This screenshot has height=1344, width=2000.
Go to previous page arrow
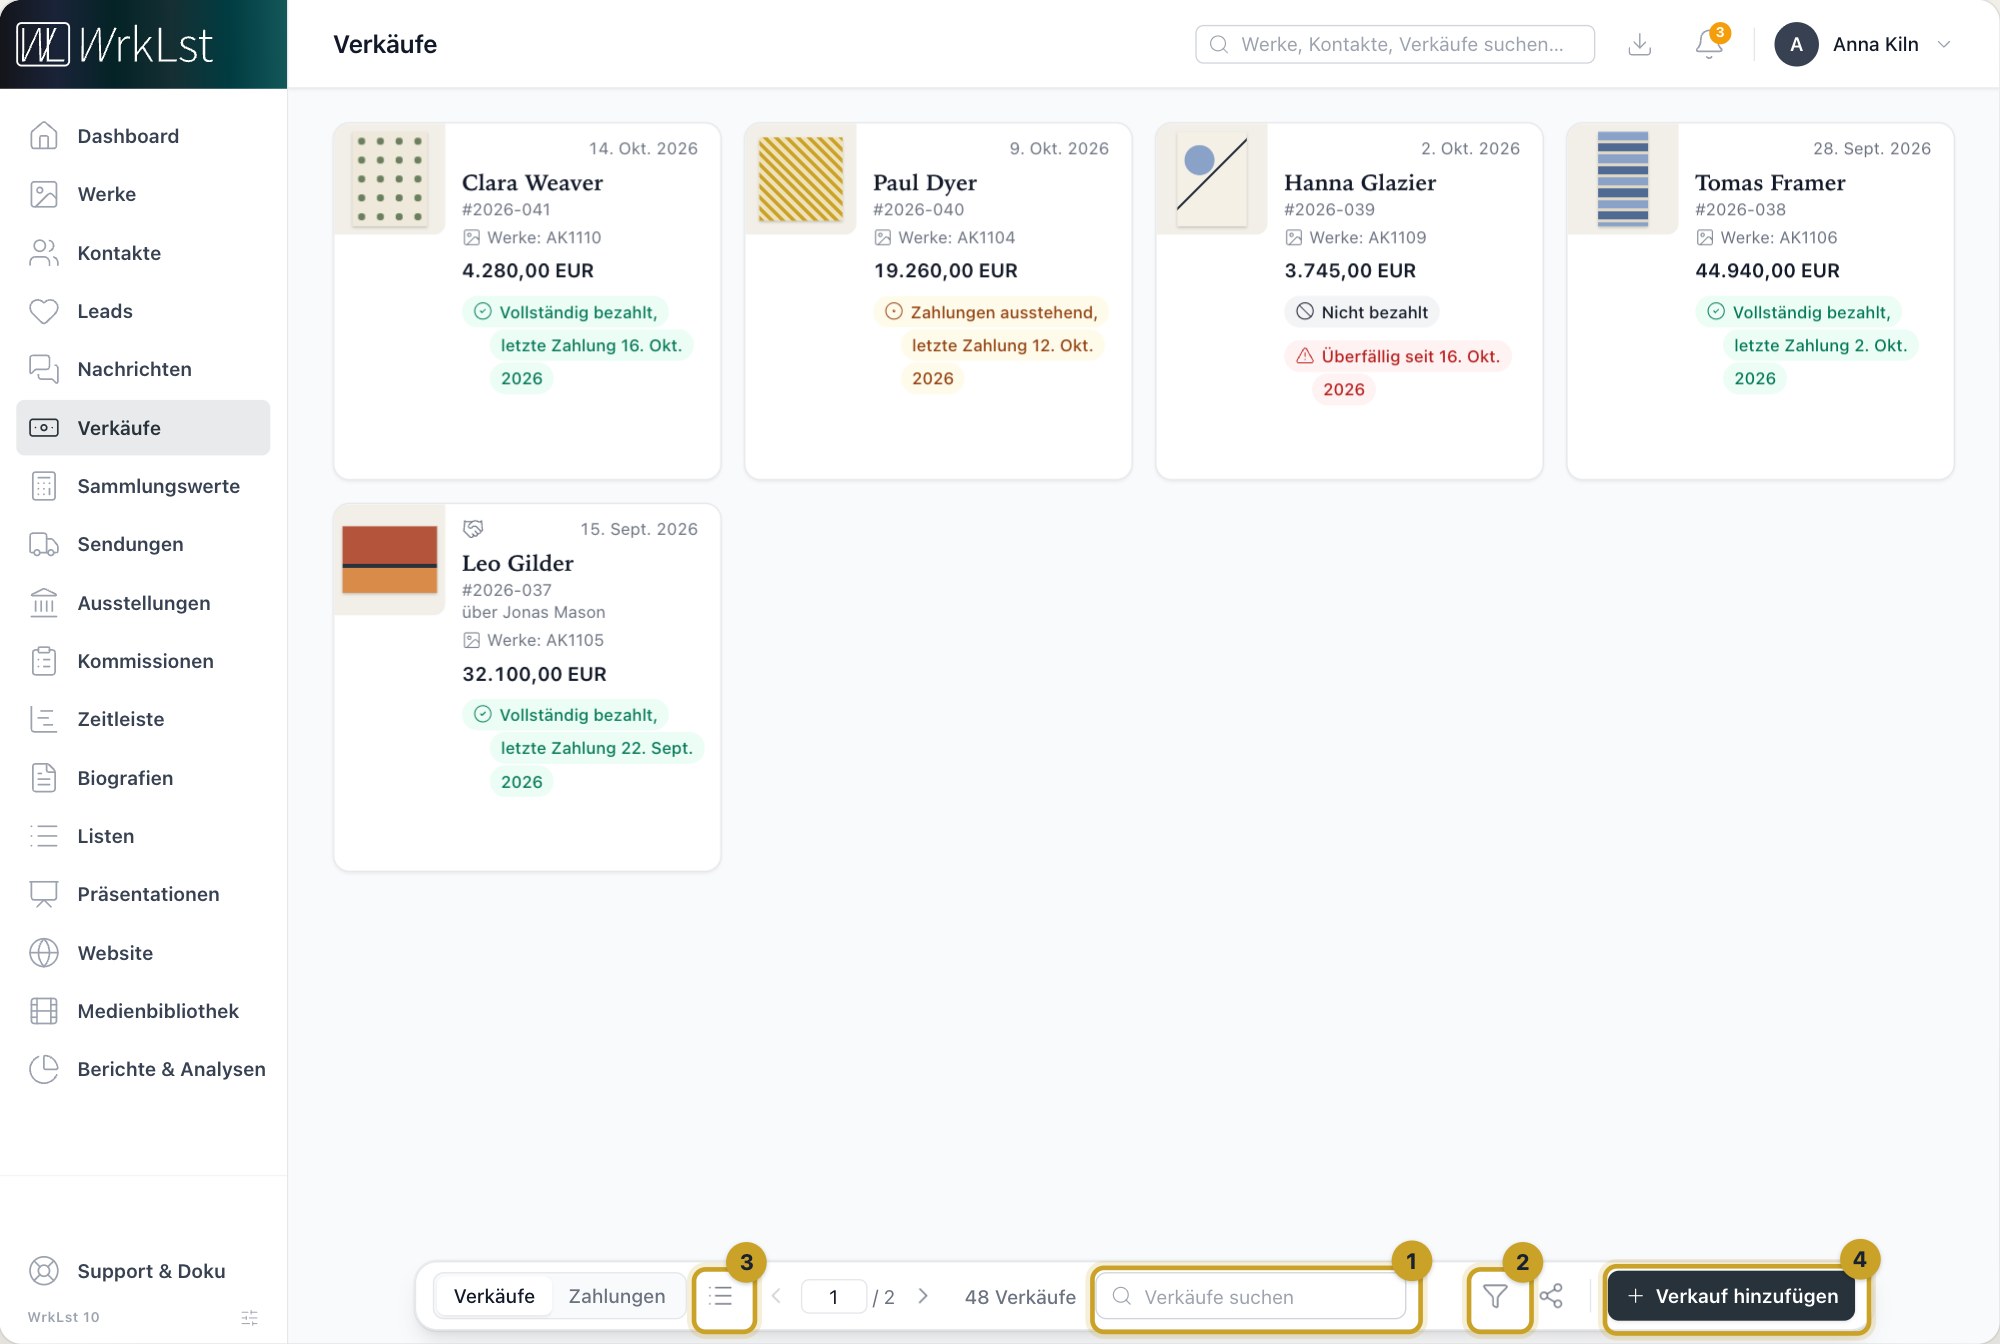click(777, 1296)
